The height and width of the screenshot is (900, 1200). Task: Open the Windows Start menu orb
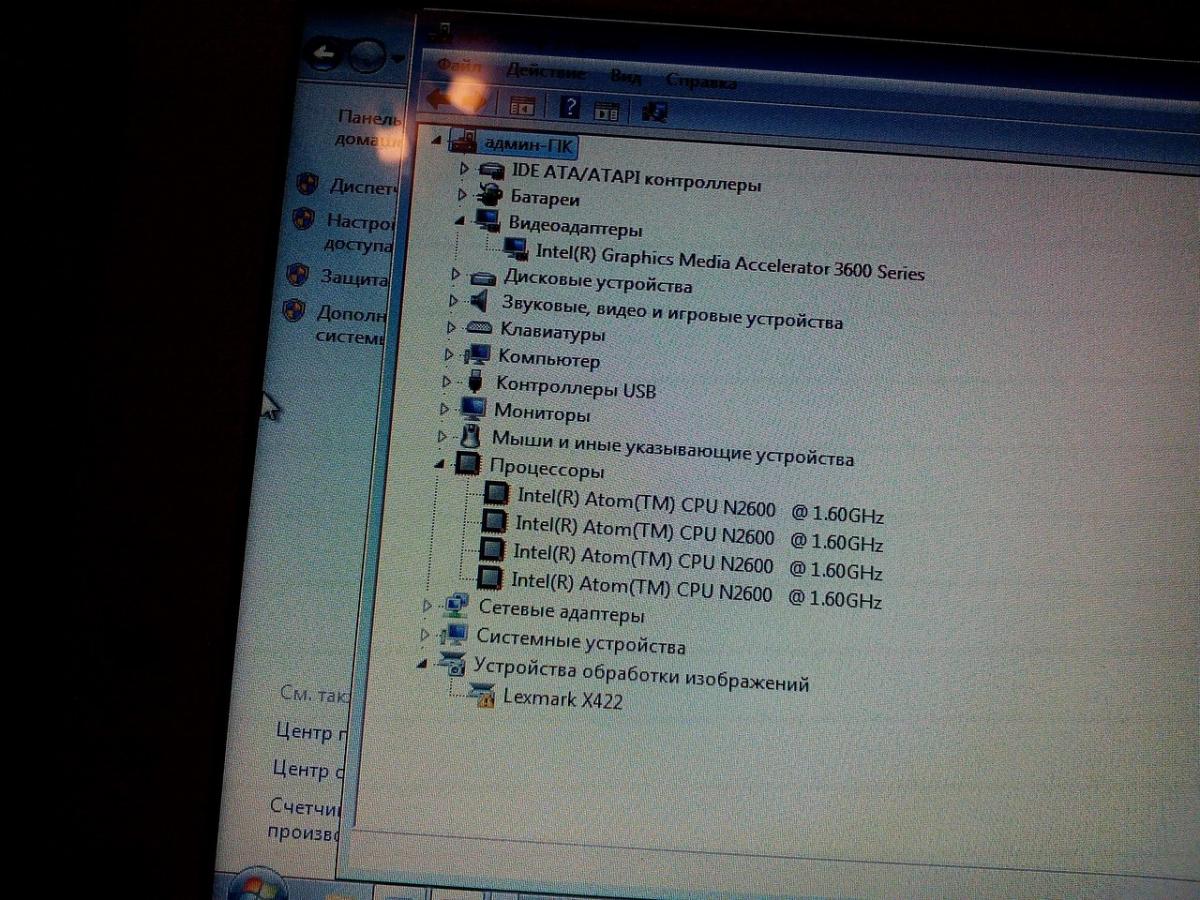(257, 887)
